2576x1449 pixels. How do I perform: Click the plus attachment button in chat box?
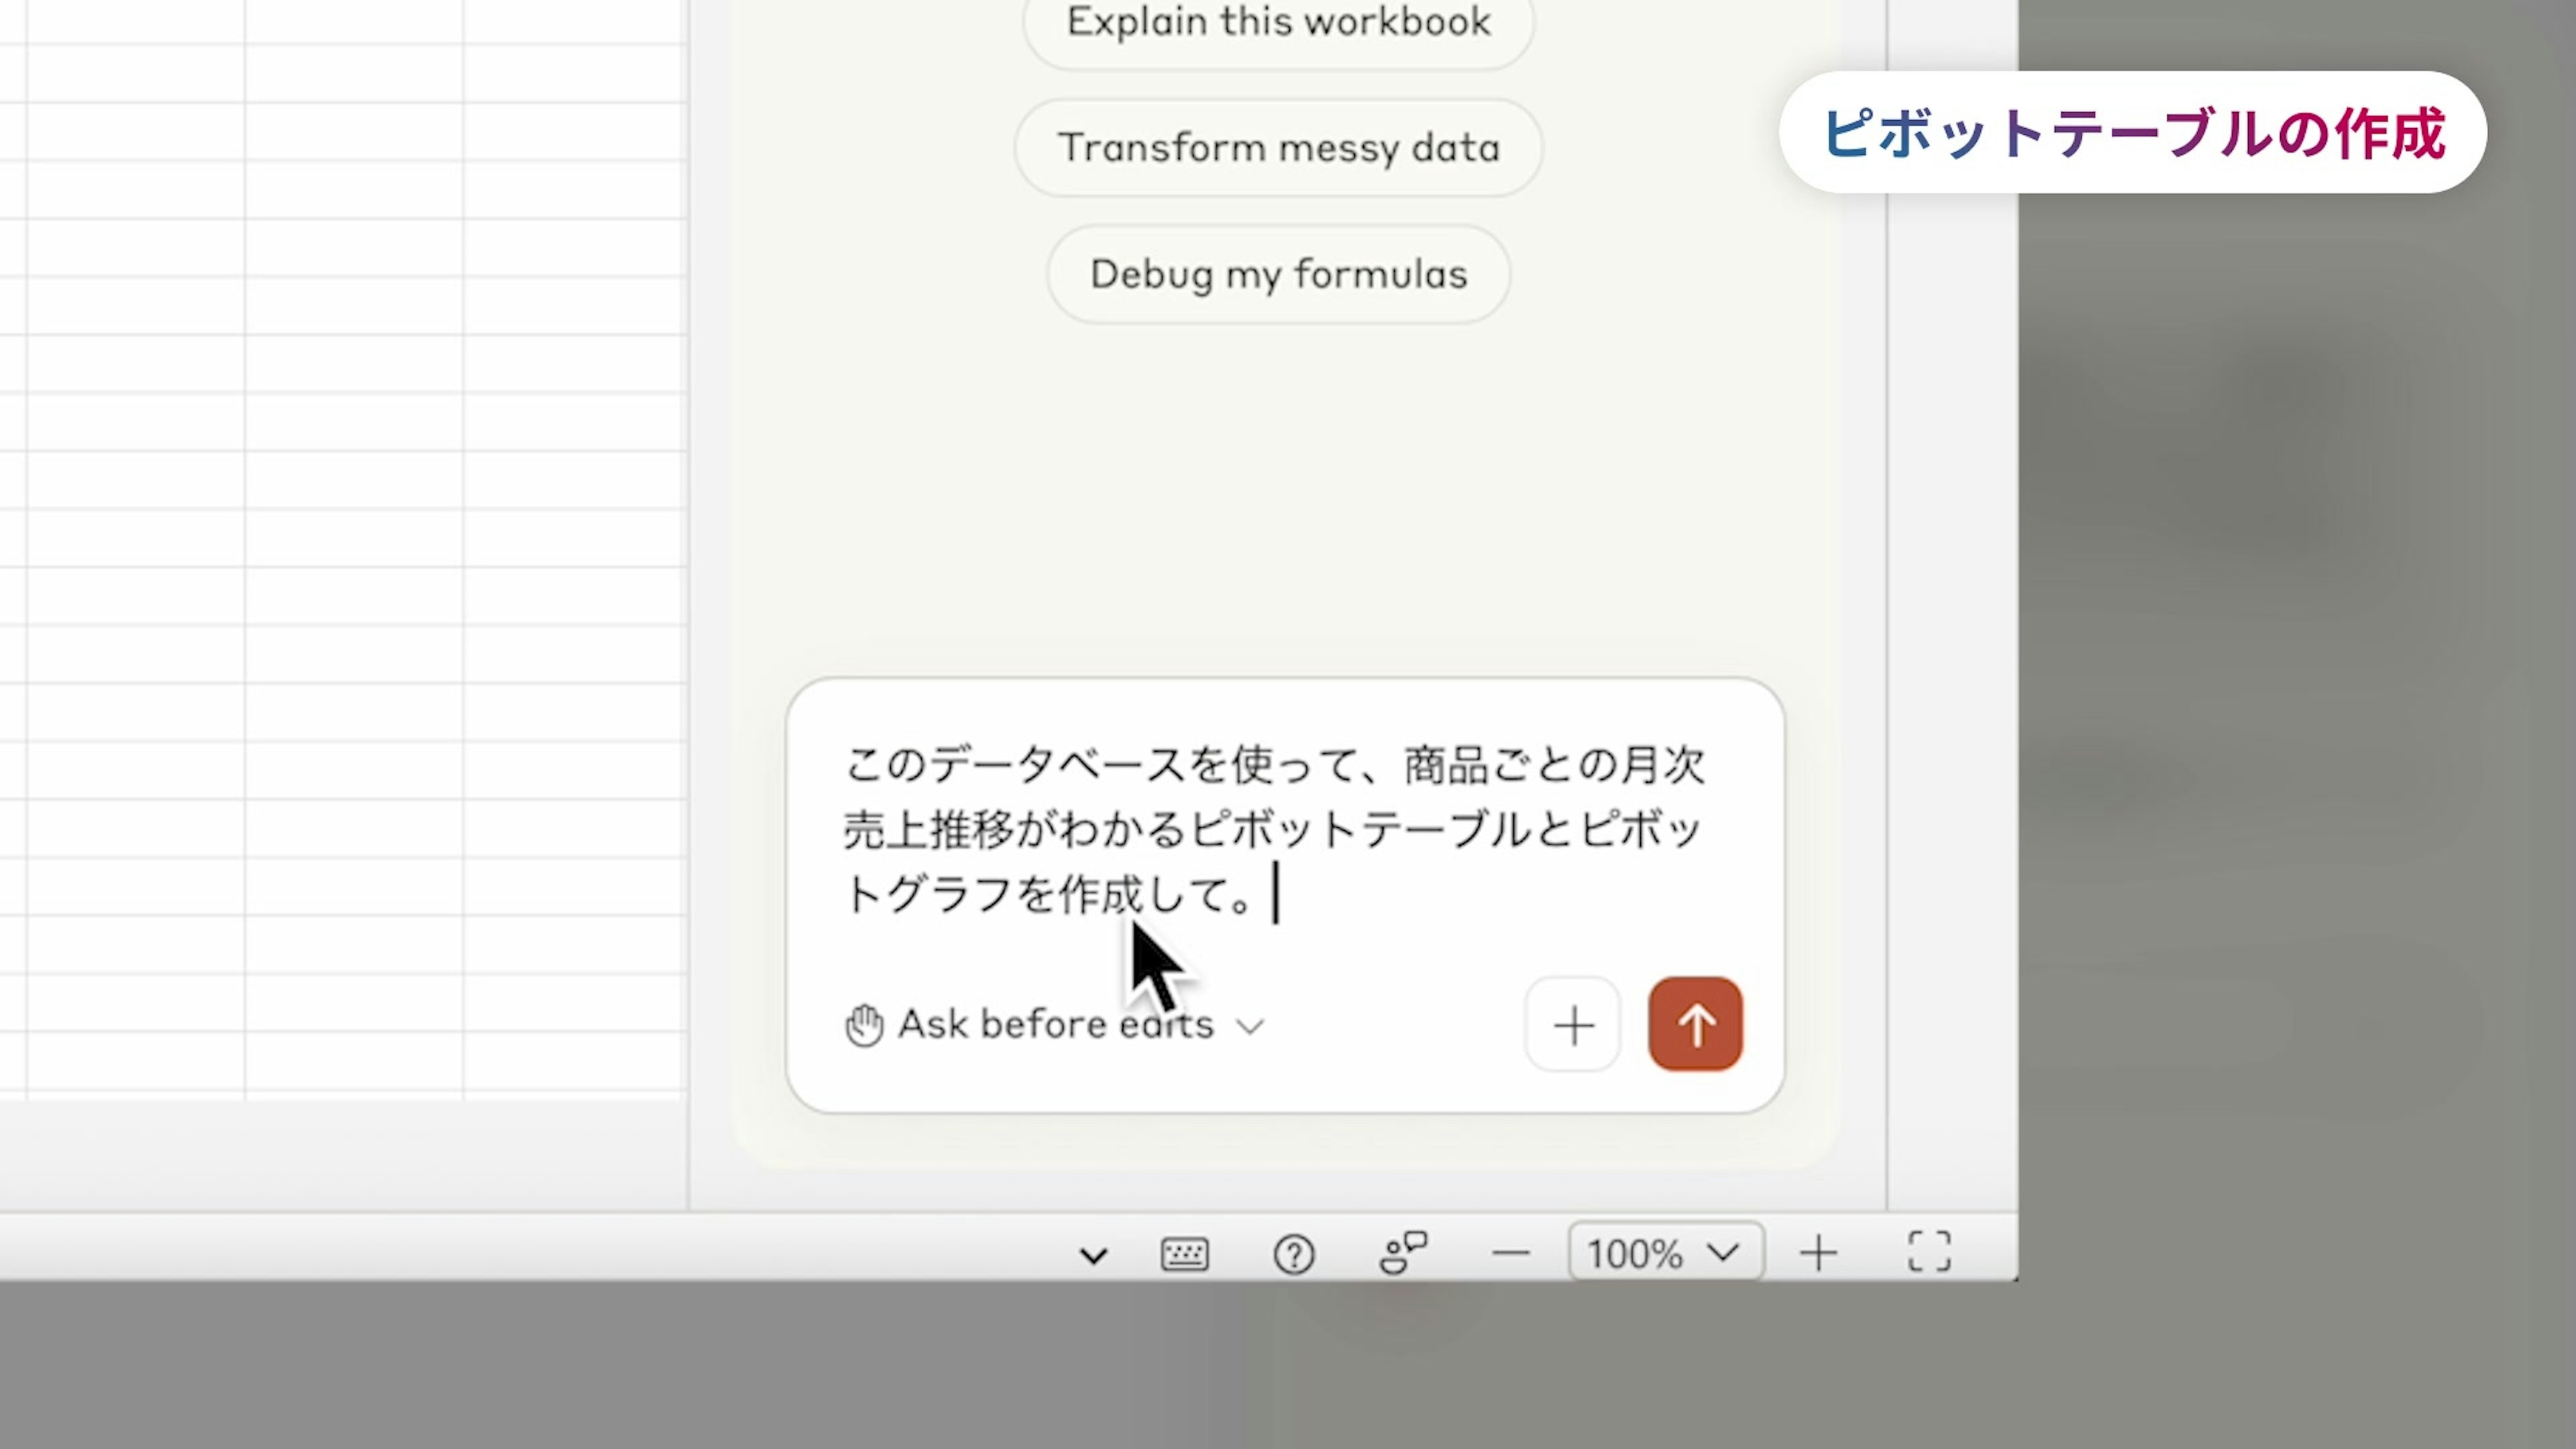coord(1573,1025)
